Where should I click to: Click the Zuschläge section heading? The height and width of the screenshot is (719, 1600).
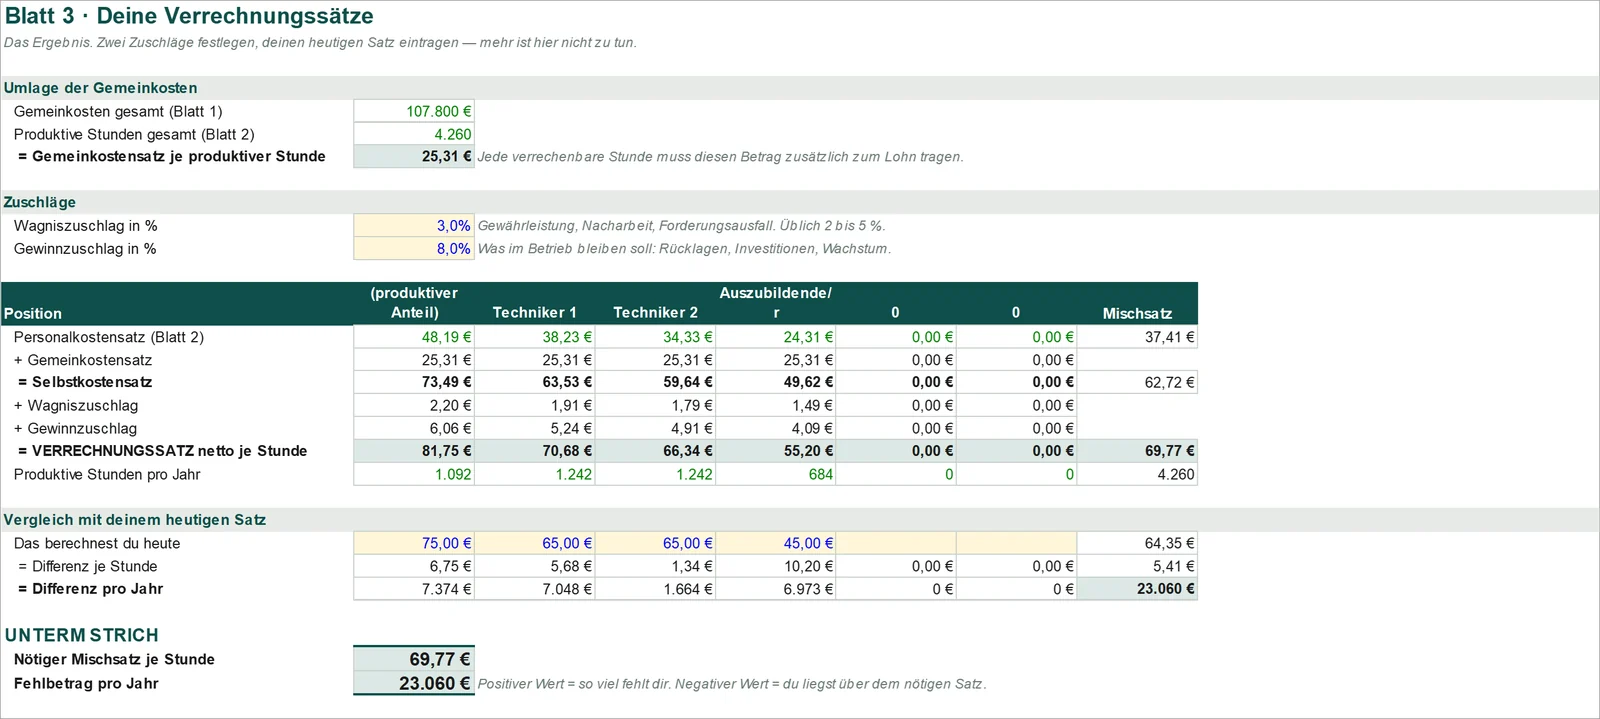(x=40, y=202)
